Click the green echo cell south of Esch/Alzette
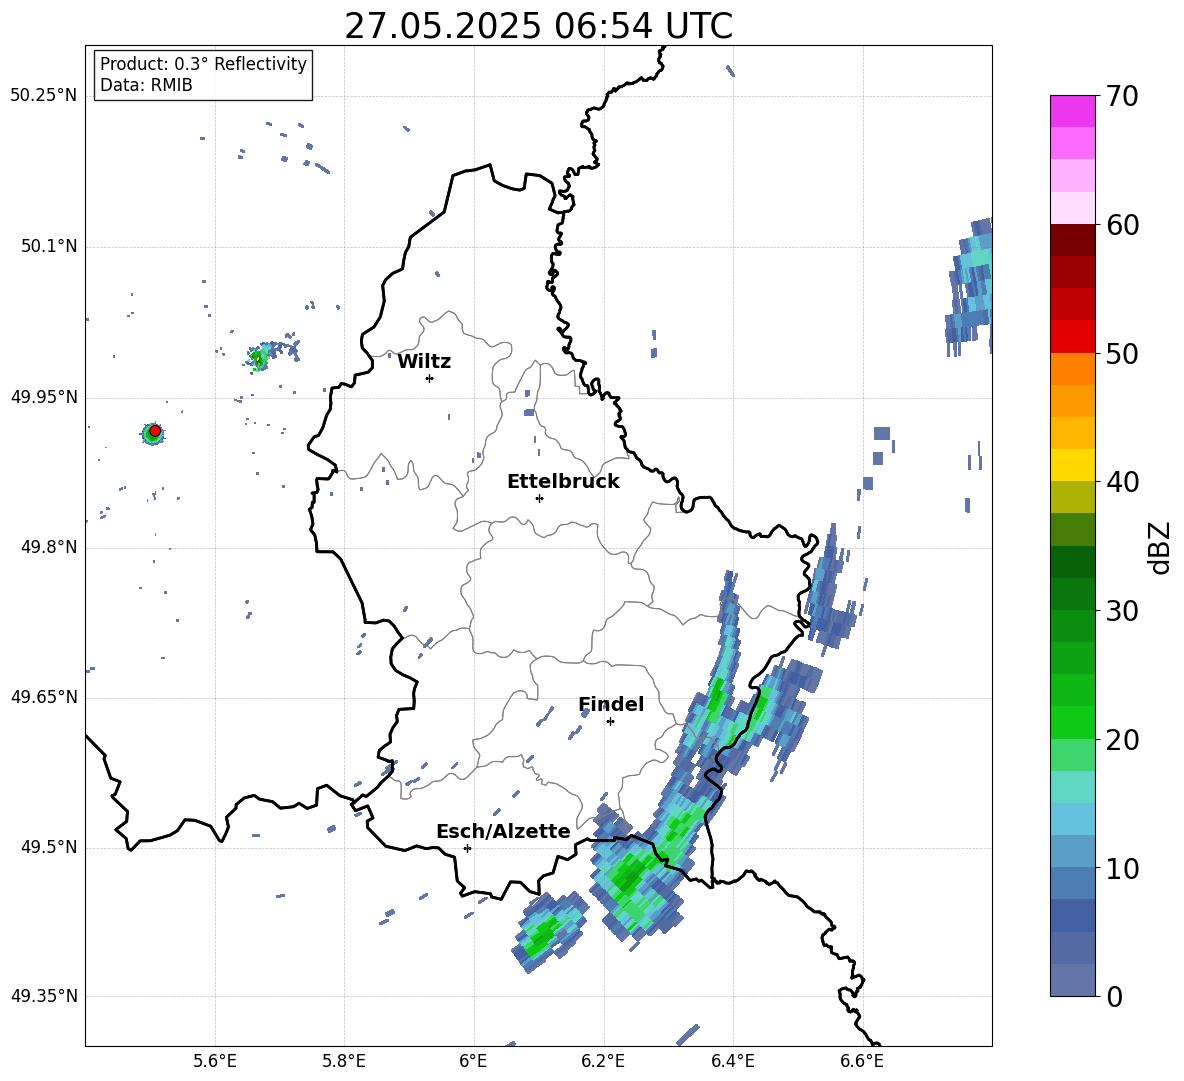 (550, 931)
